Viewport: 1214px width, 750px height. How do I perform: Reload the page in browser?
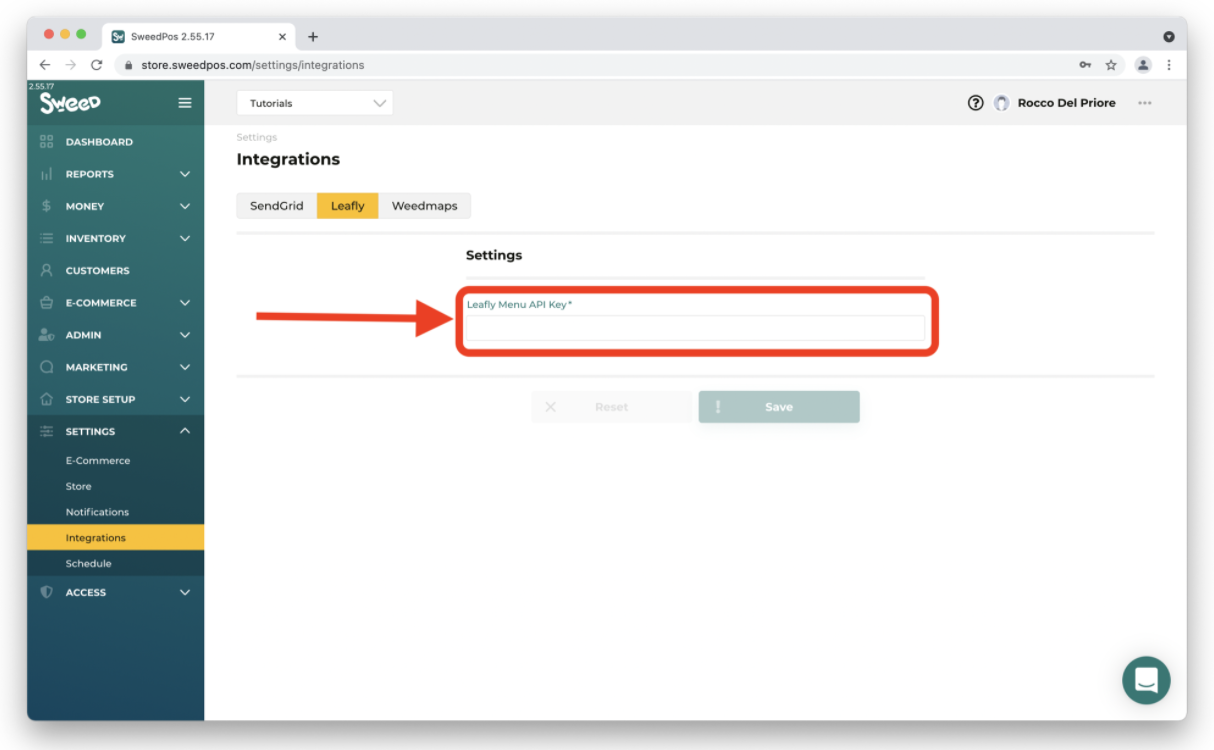(x=97, y=65)
